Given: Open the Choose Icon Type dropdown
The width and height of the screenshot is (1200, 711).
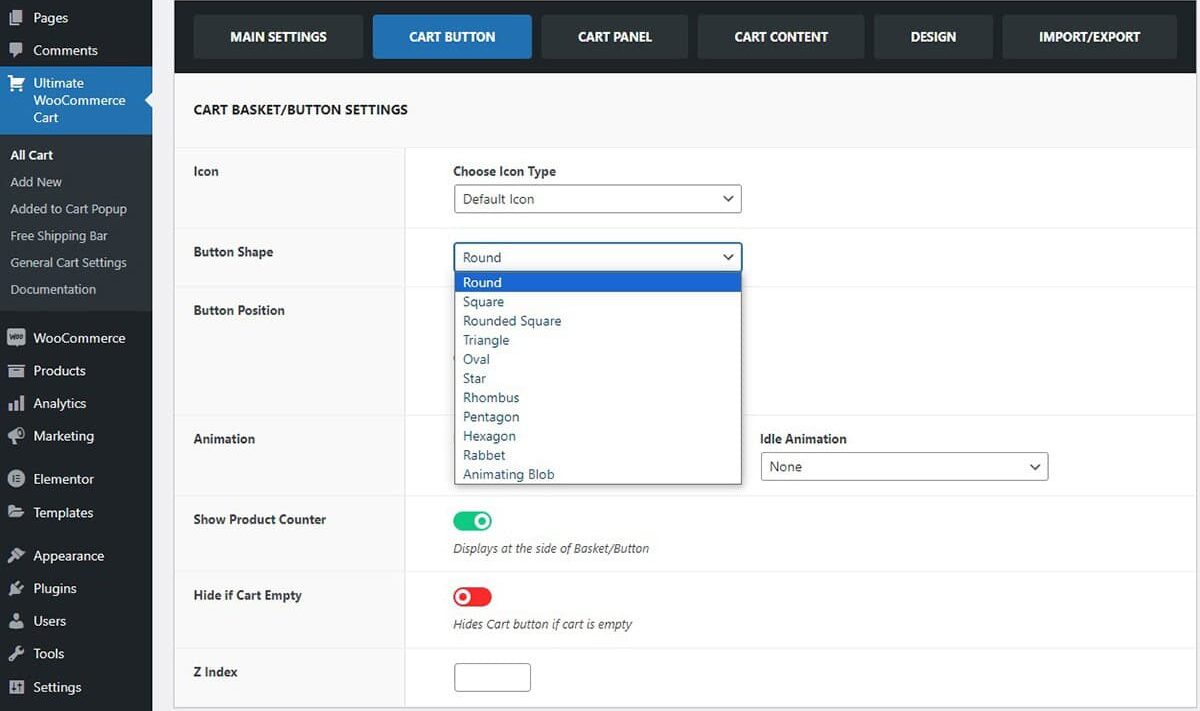Looking at the screenshot, I should 597,199.
